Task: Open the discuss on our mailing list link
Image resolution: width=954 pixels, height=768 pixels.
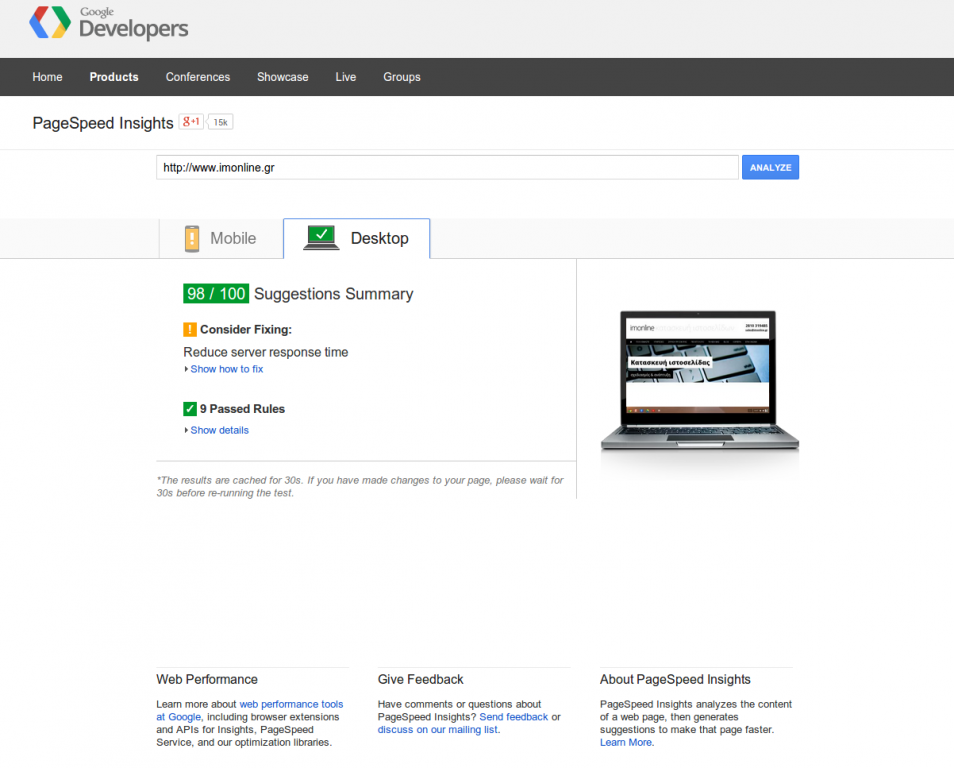Action: pyautogui.click(x=437, y=730)
